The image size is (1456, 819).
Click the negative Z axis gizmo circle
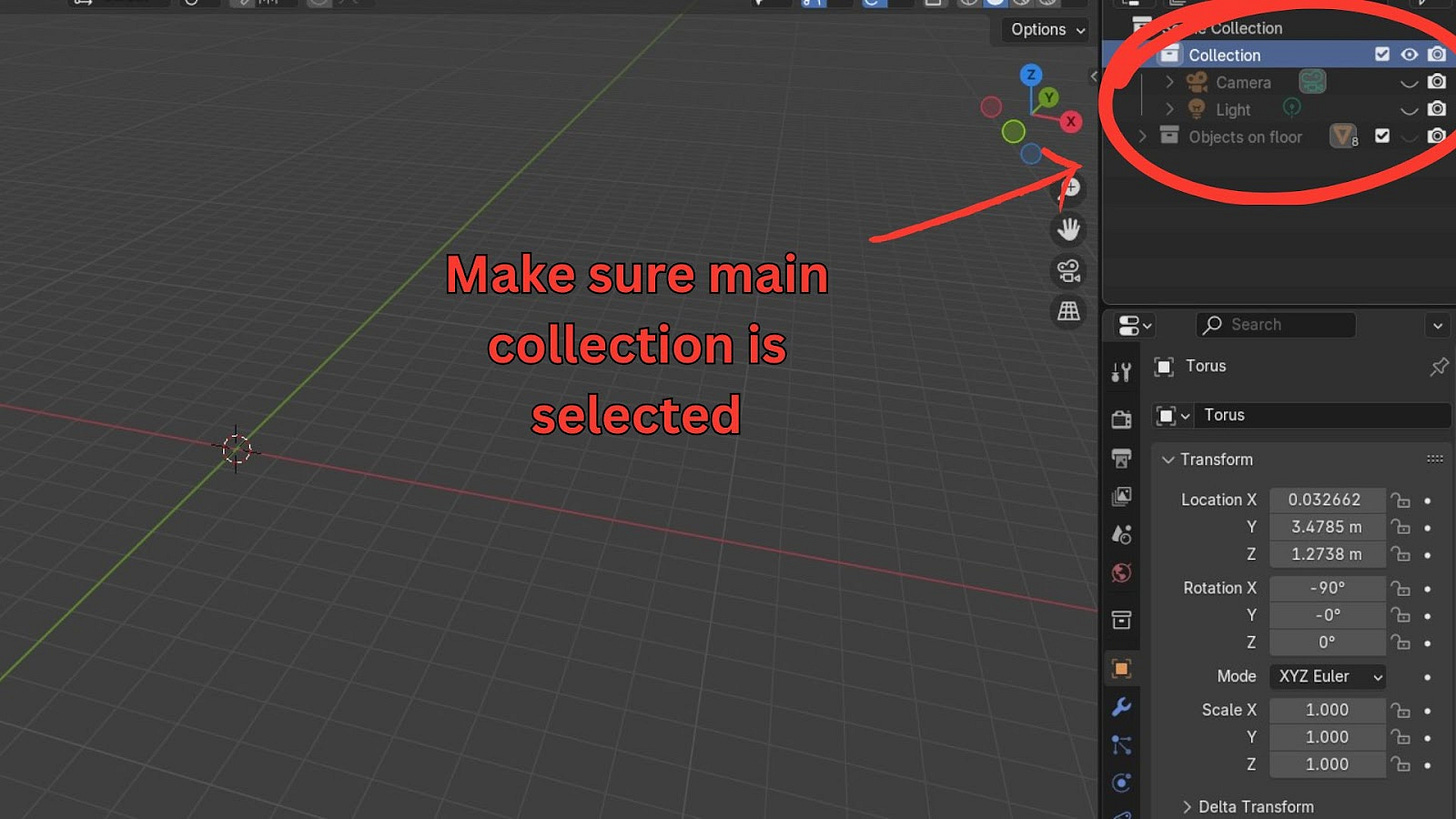point(1031,153)
